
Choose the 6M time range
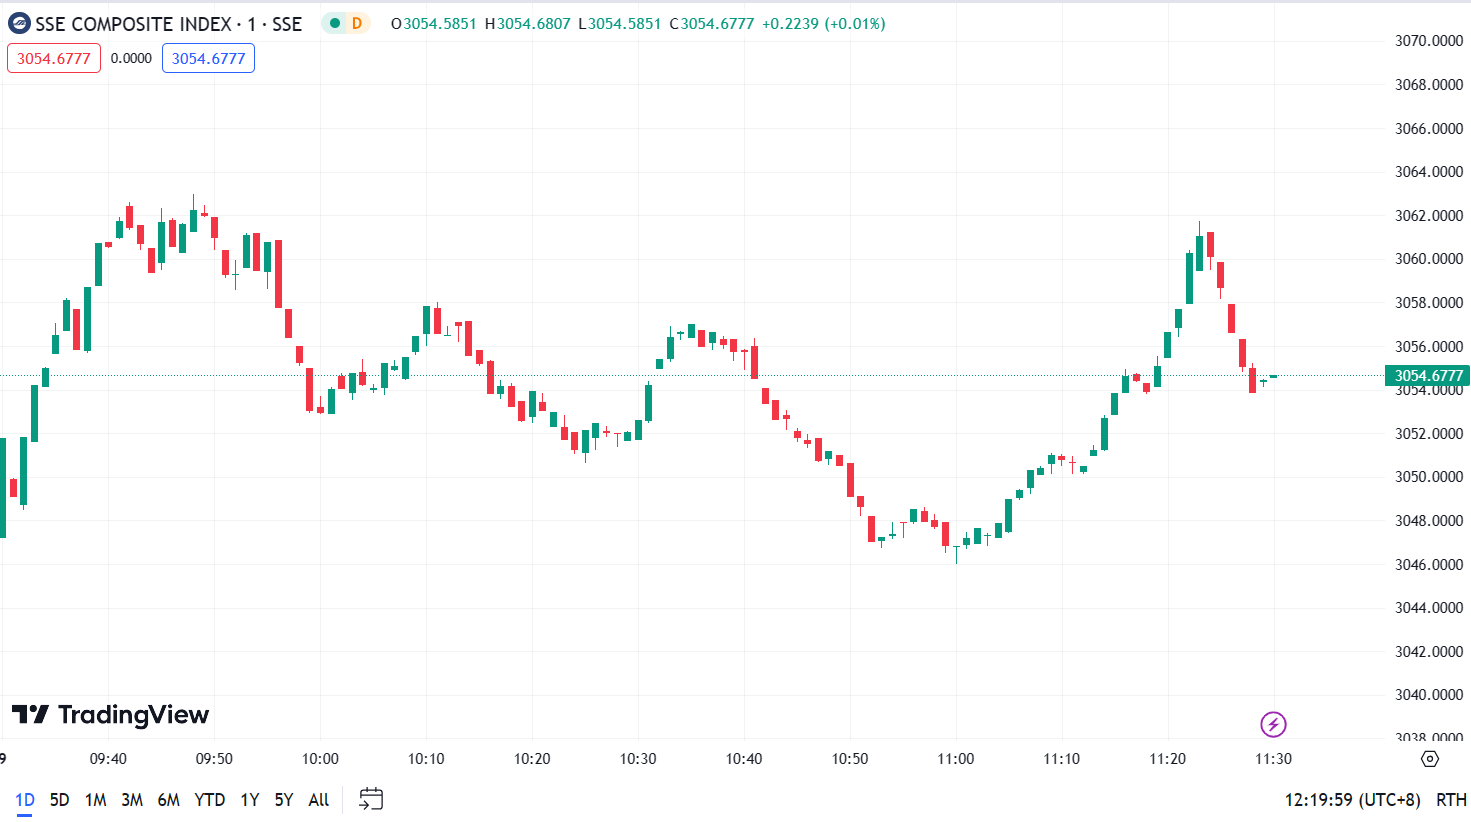click(169, 800)
